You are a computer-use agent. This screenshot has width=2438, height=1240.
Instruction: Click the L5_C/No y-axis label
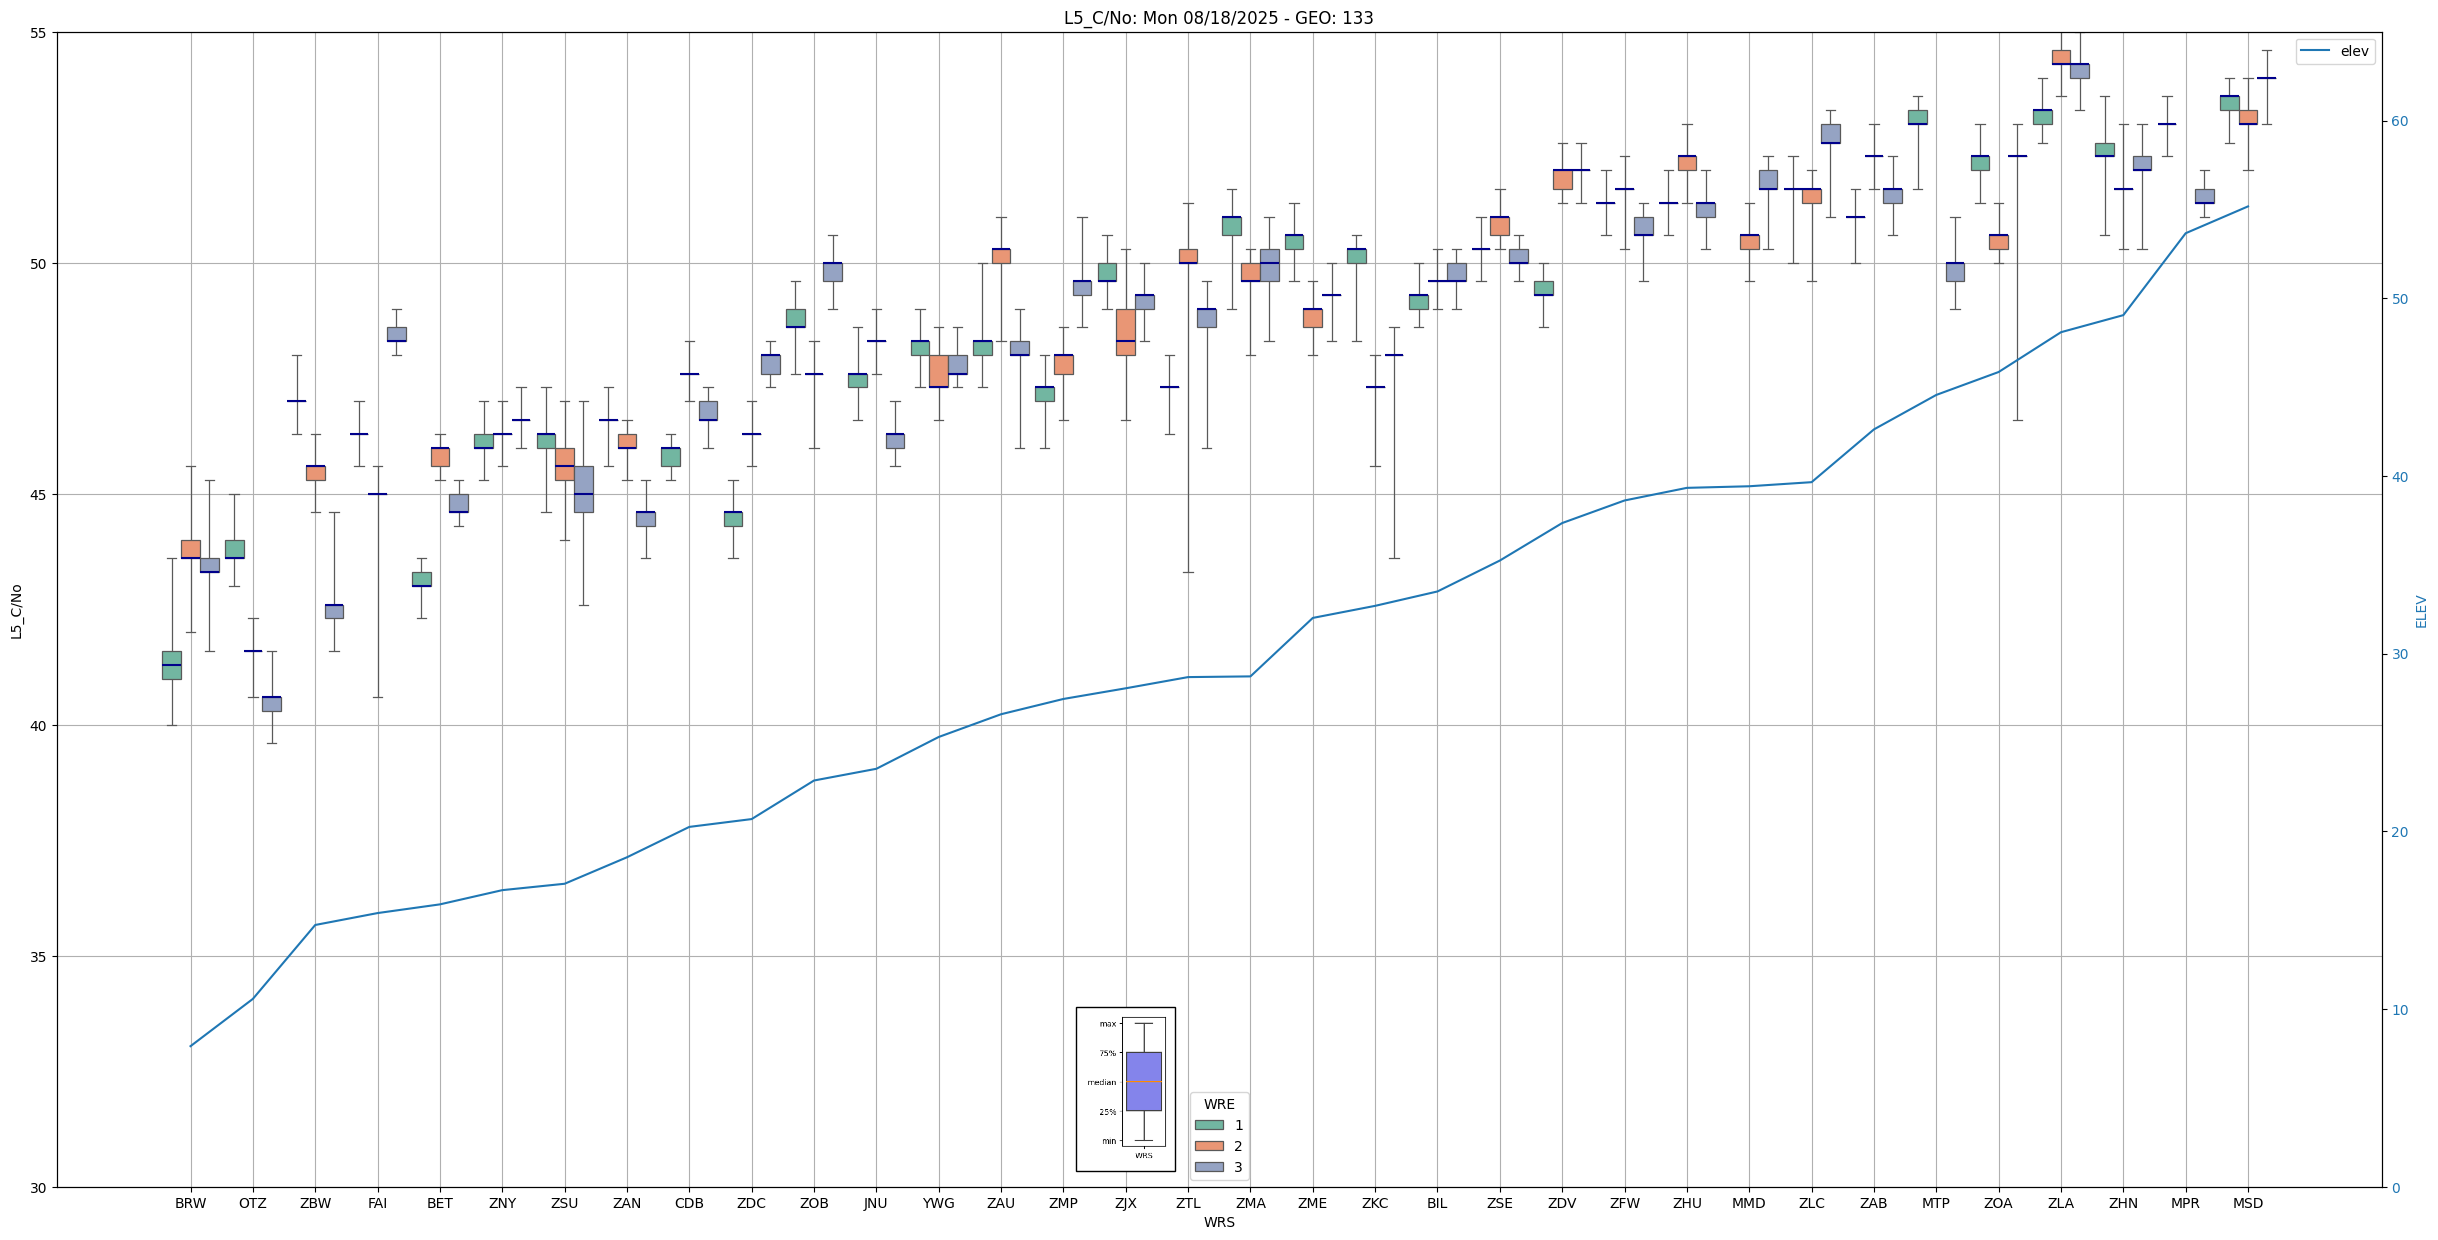point(16,611)
